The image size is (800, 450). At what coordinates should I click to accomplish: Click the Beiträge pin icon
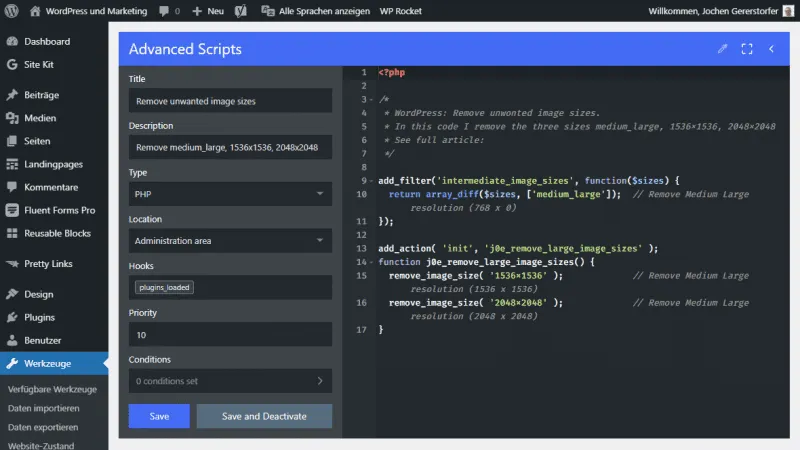12,95
